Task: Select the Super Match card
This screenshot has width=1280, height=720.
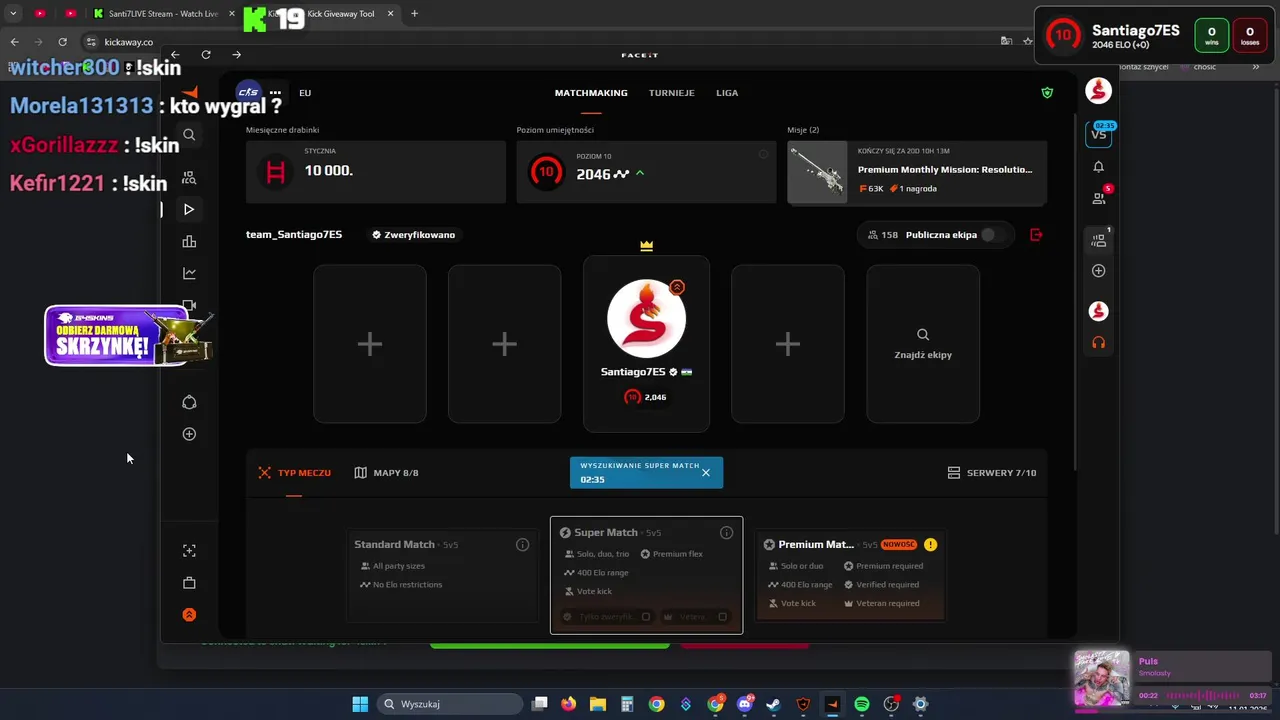Action: (x=646, y=575)
